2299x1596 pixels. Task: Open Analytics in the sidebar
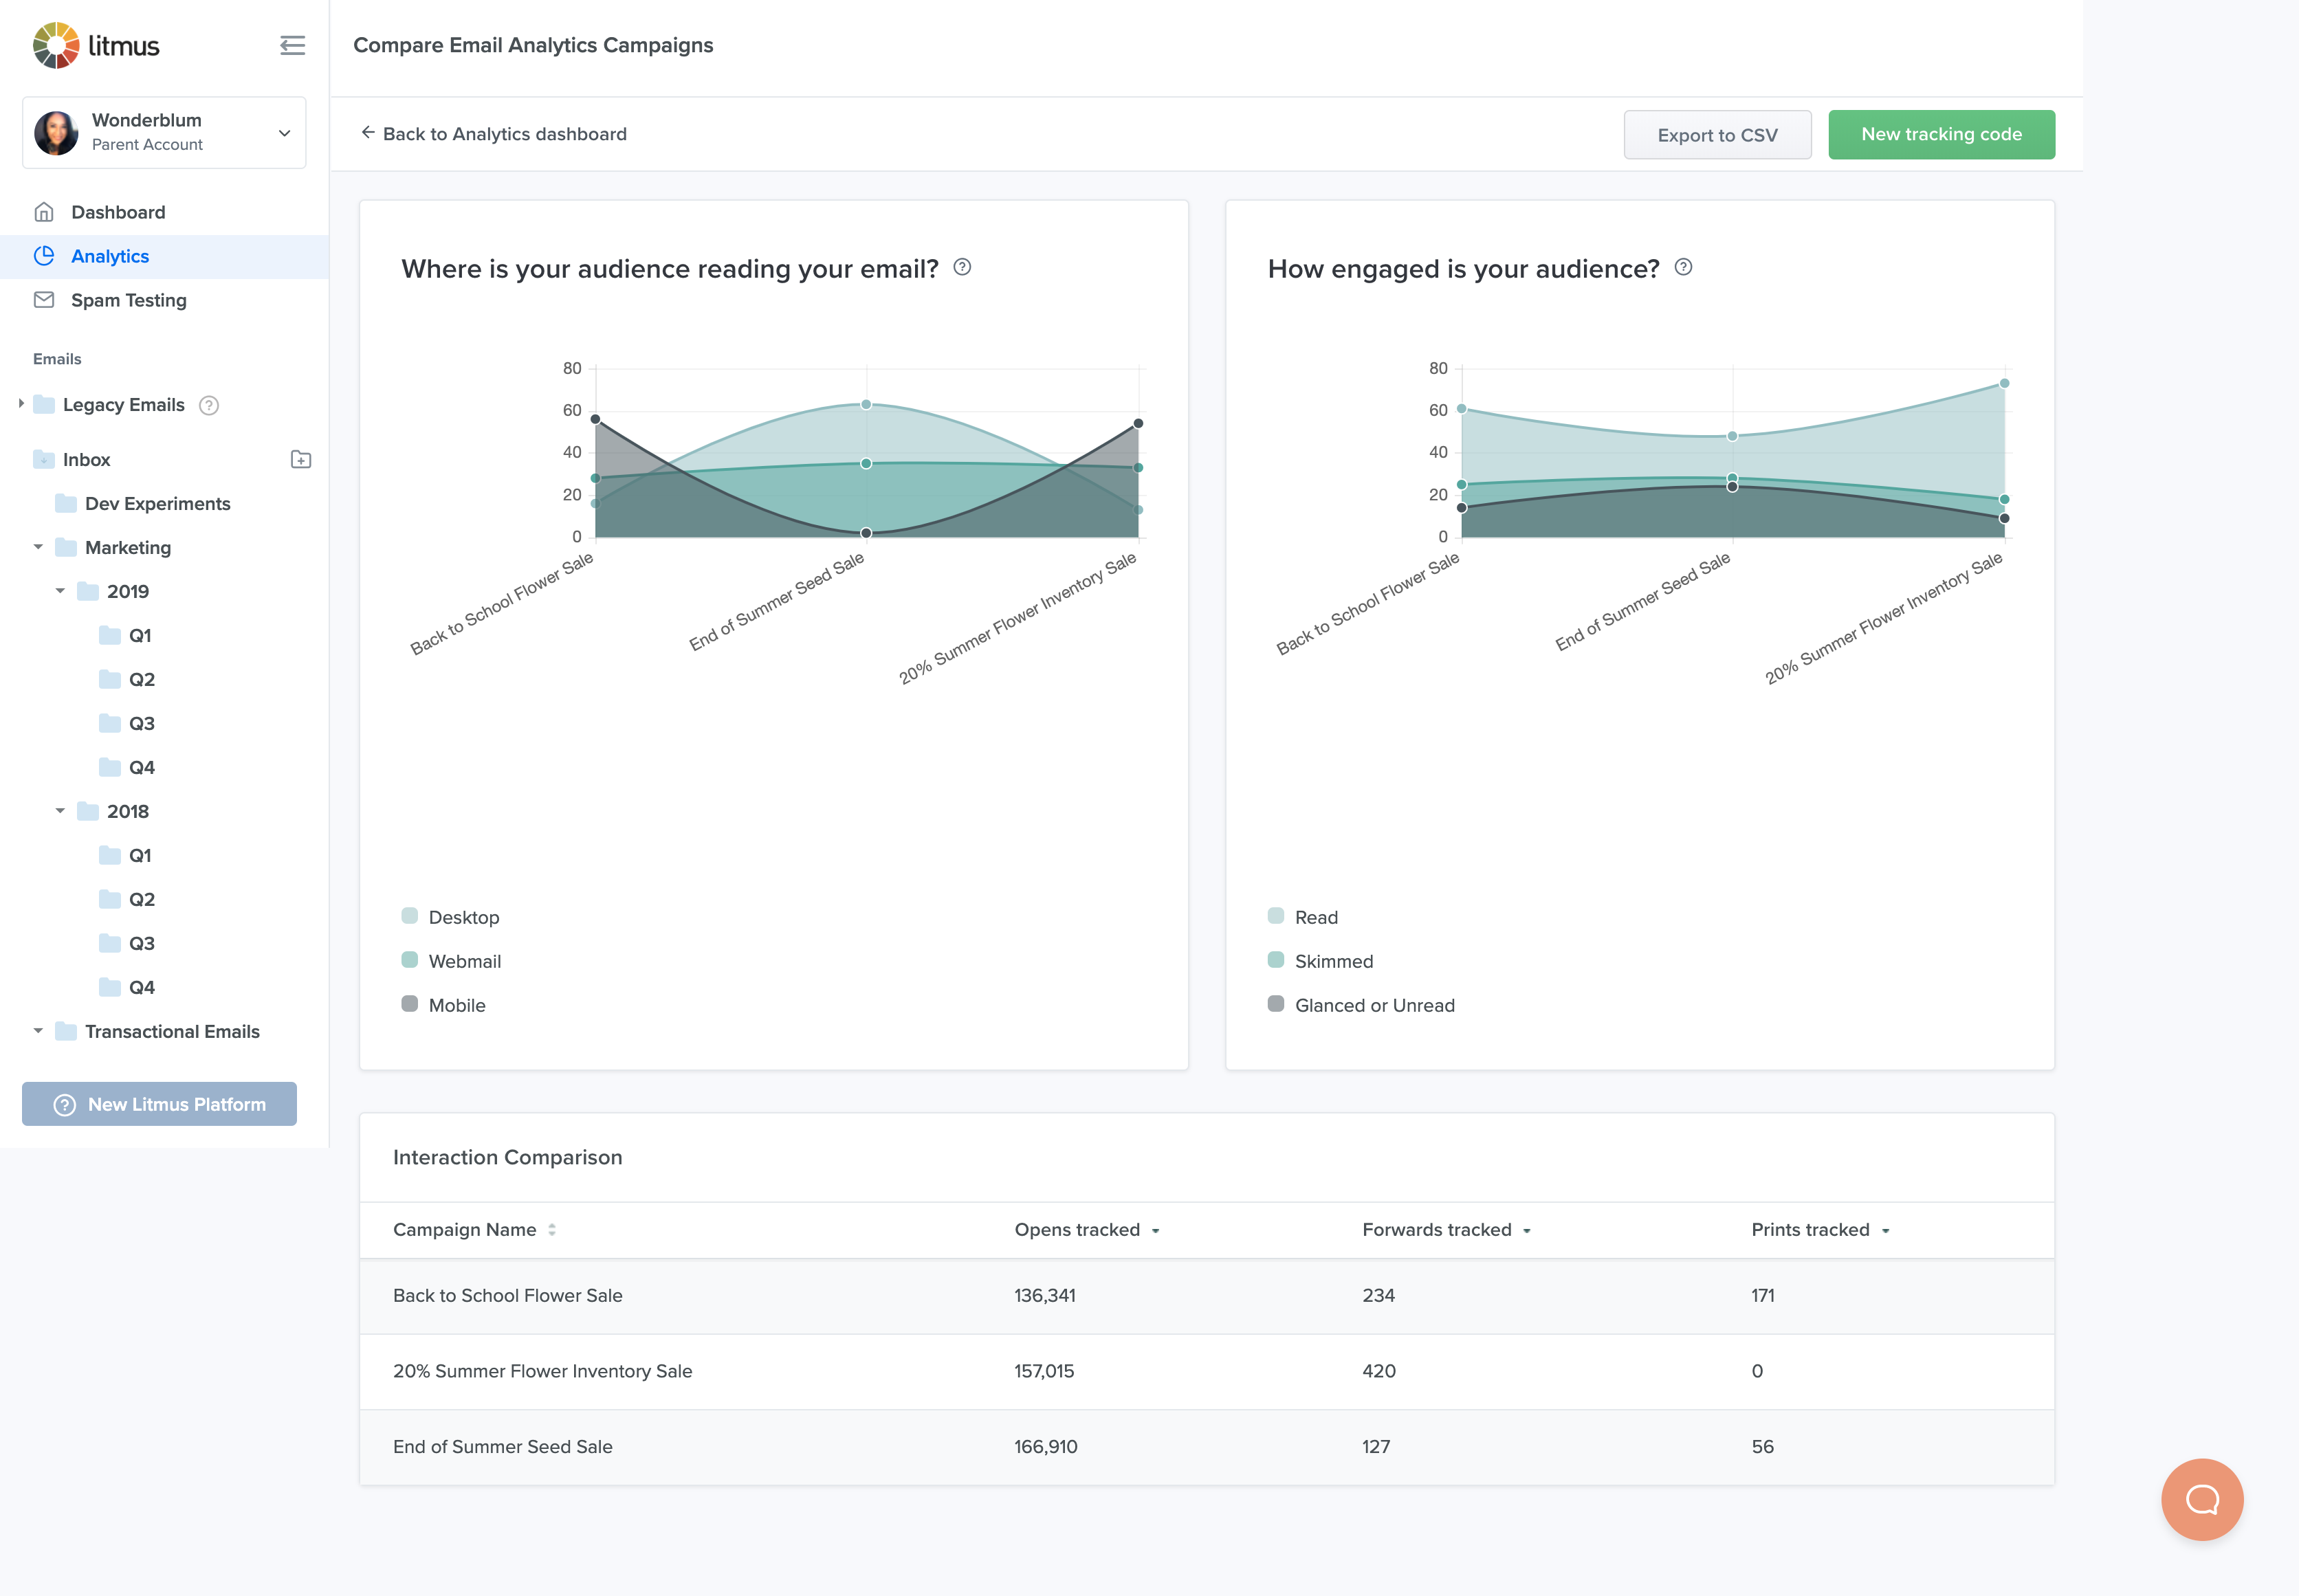pyautogui.click(x=110, y=256)
